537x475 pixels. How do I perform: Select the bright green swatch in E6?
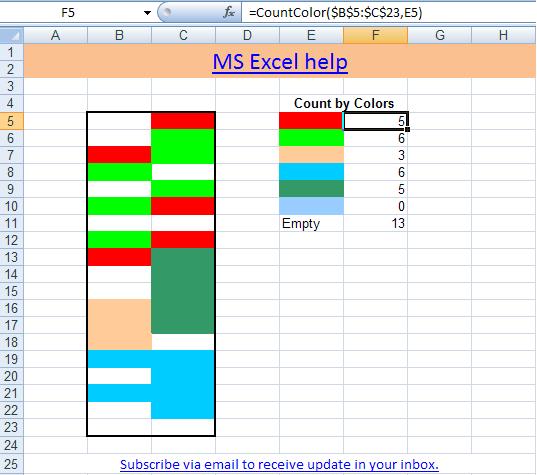pyautogui.click(x=311, y=138)
